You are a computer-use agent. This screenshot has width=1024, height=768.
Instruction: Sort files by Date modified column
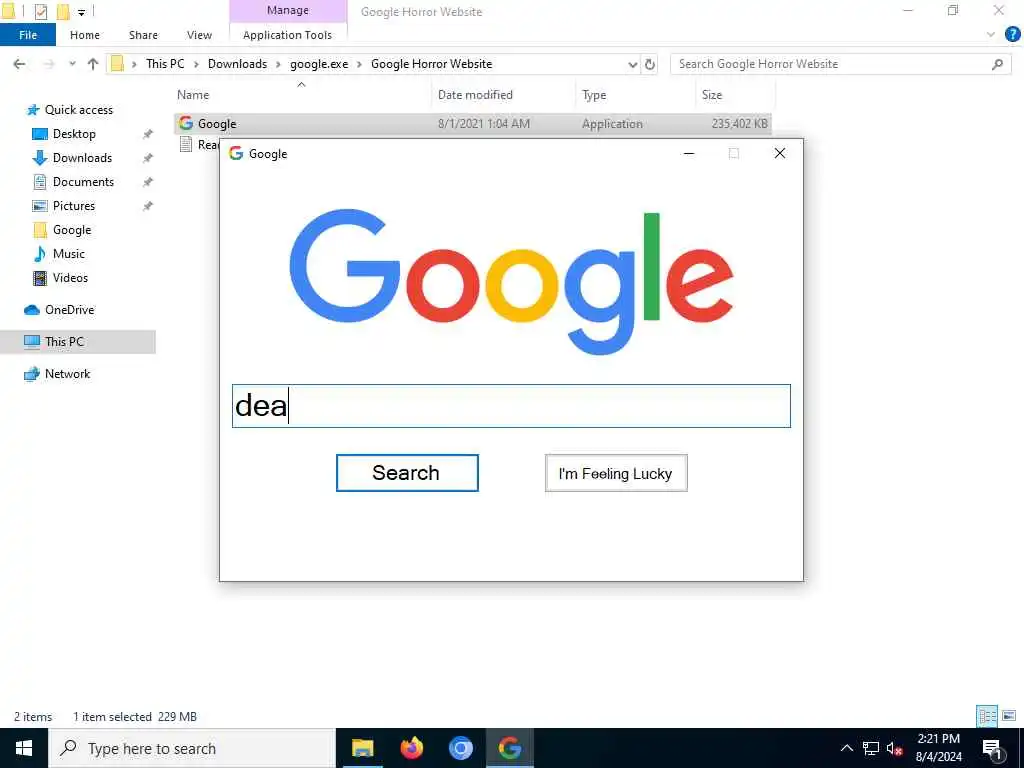pyautogui.click(x=475, y=95)
